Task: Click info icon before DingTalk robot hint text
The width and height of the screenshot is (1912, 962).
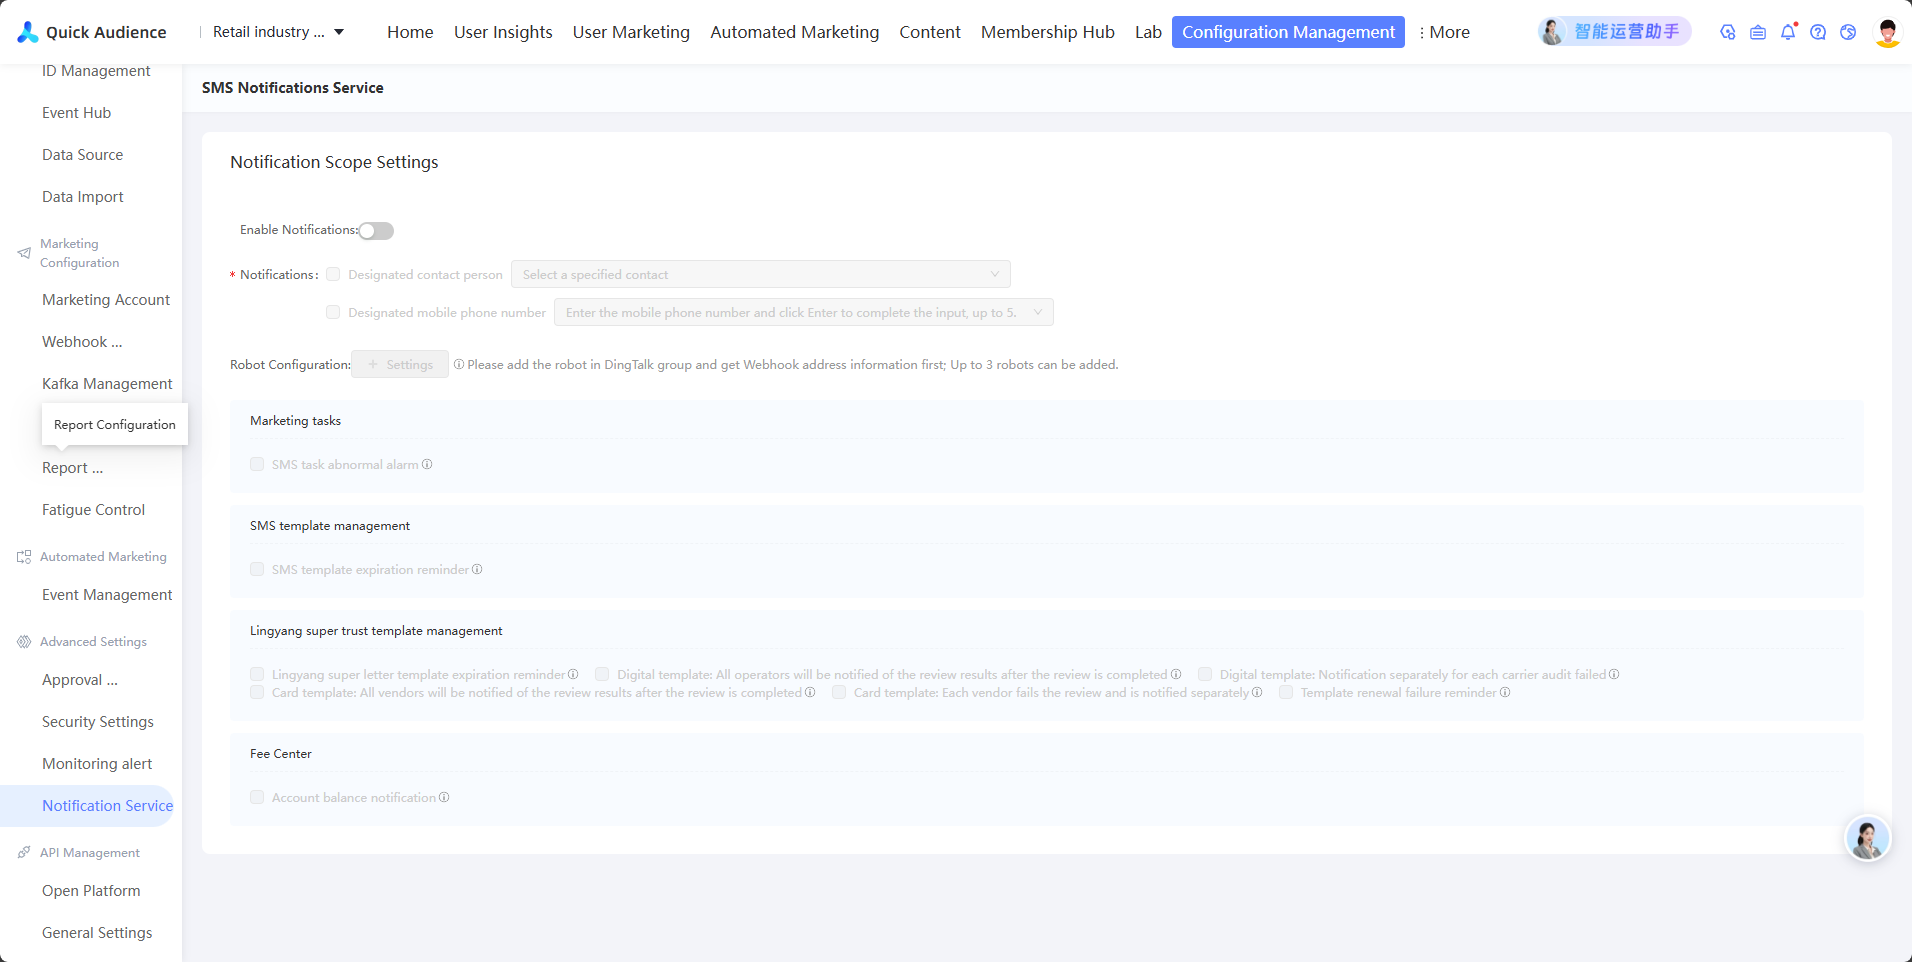Action: pos(459,364)
